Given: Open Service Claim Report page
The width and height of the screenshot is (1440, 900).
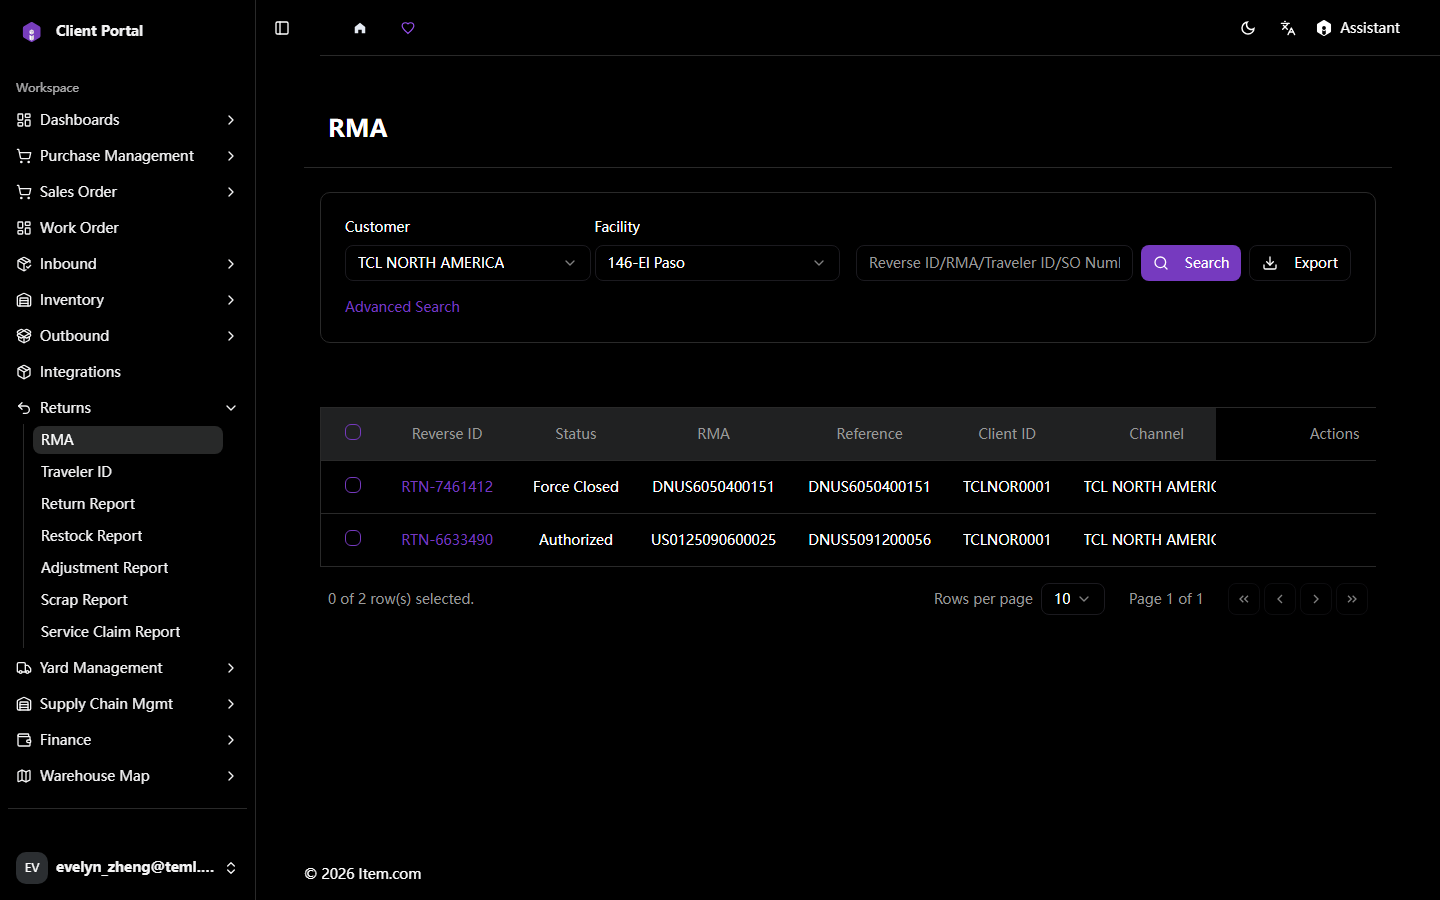Looking at the screenshot, I should click(x=128, y=632).
